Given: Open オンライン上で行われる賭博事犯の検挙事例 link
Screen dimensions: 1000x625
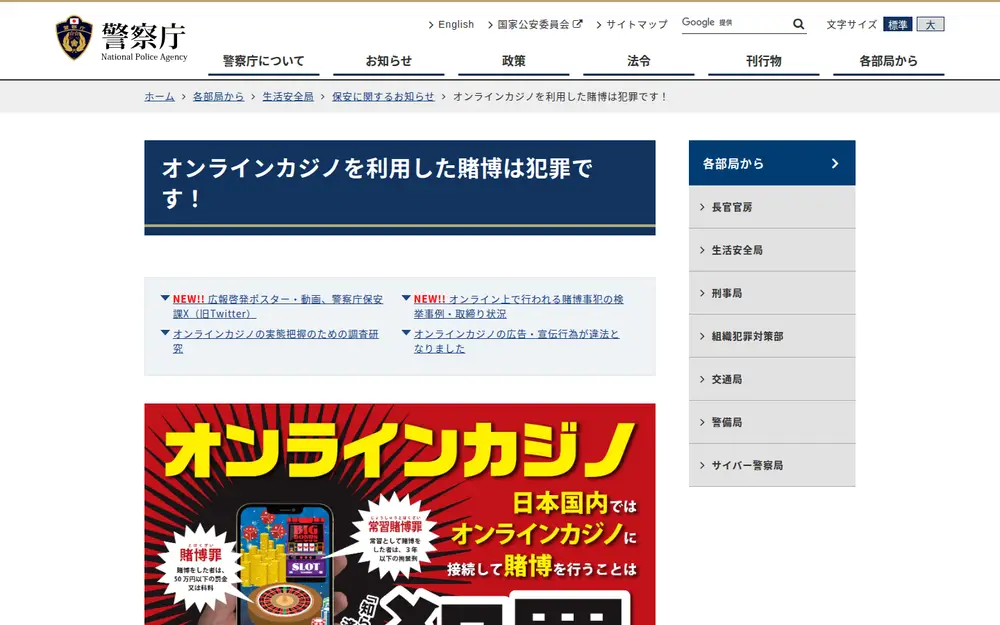Looking at the screenshot, I should click(x=518, y=306).
